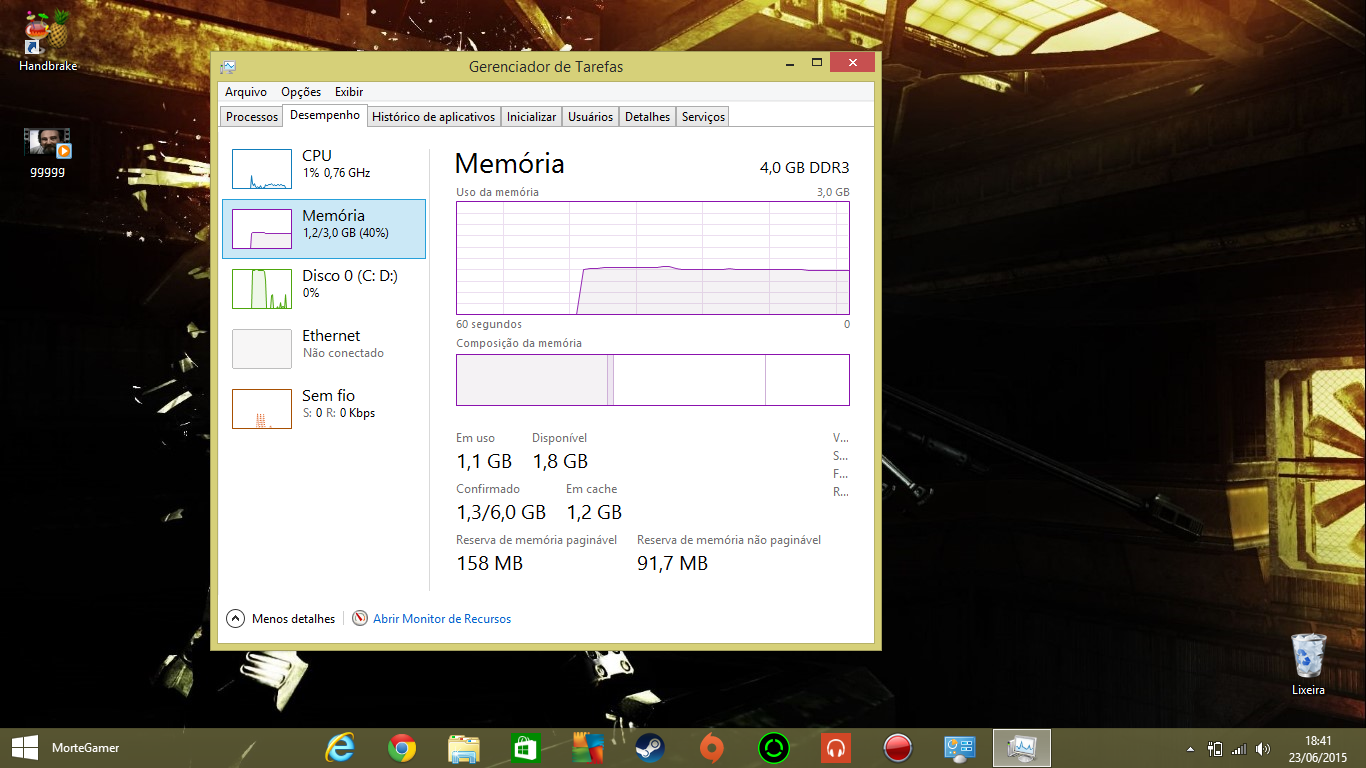
Task: Open the Lixeira recycle bin
Action: (1308, 664)
